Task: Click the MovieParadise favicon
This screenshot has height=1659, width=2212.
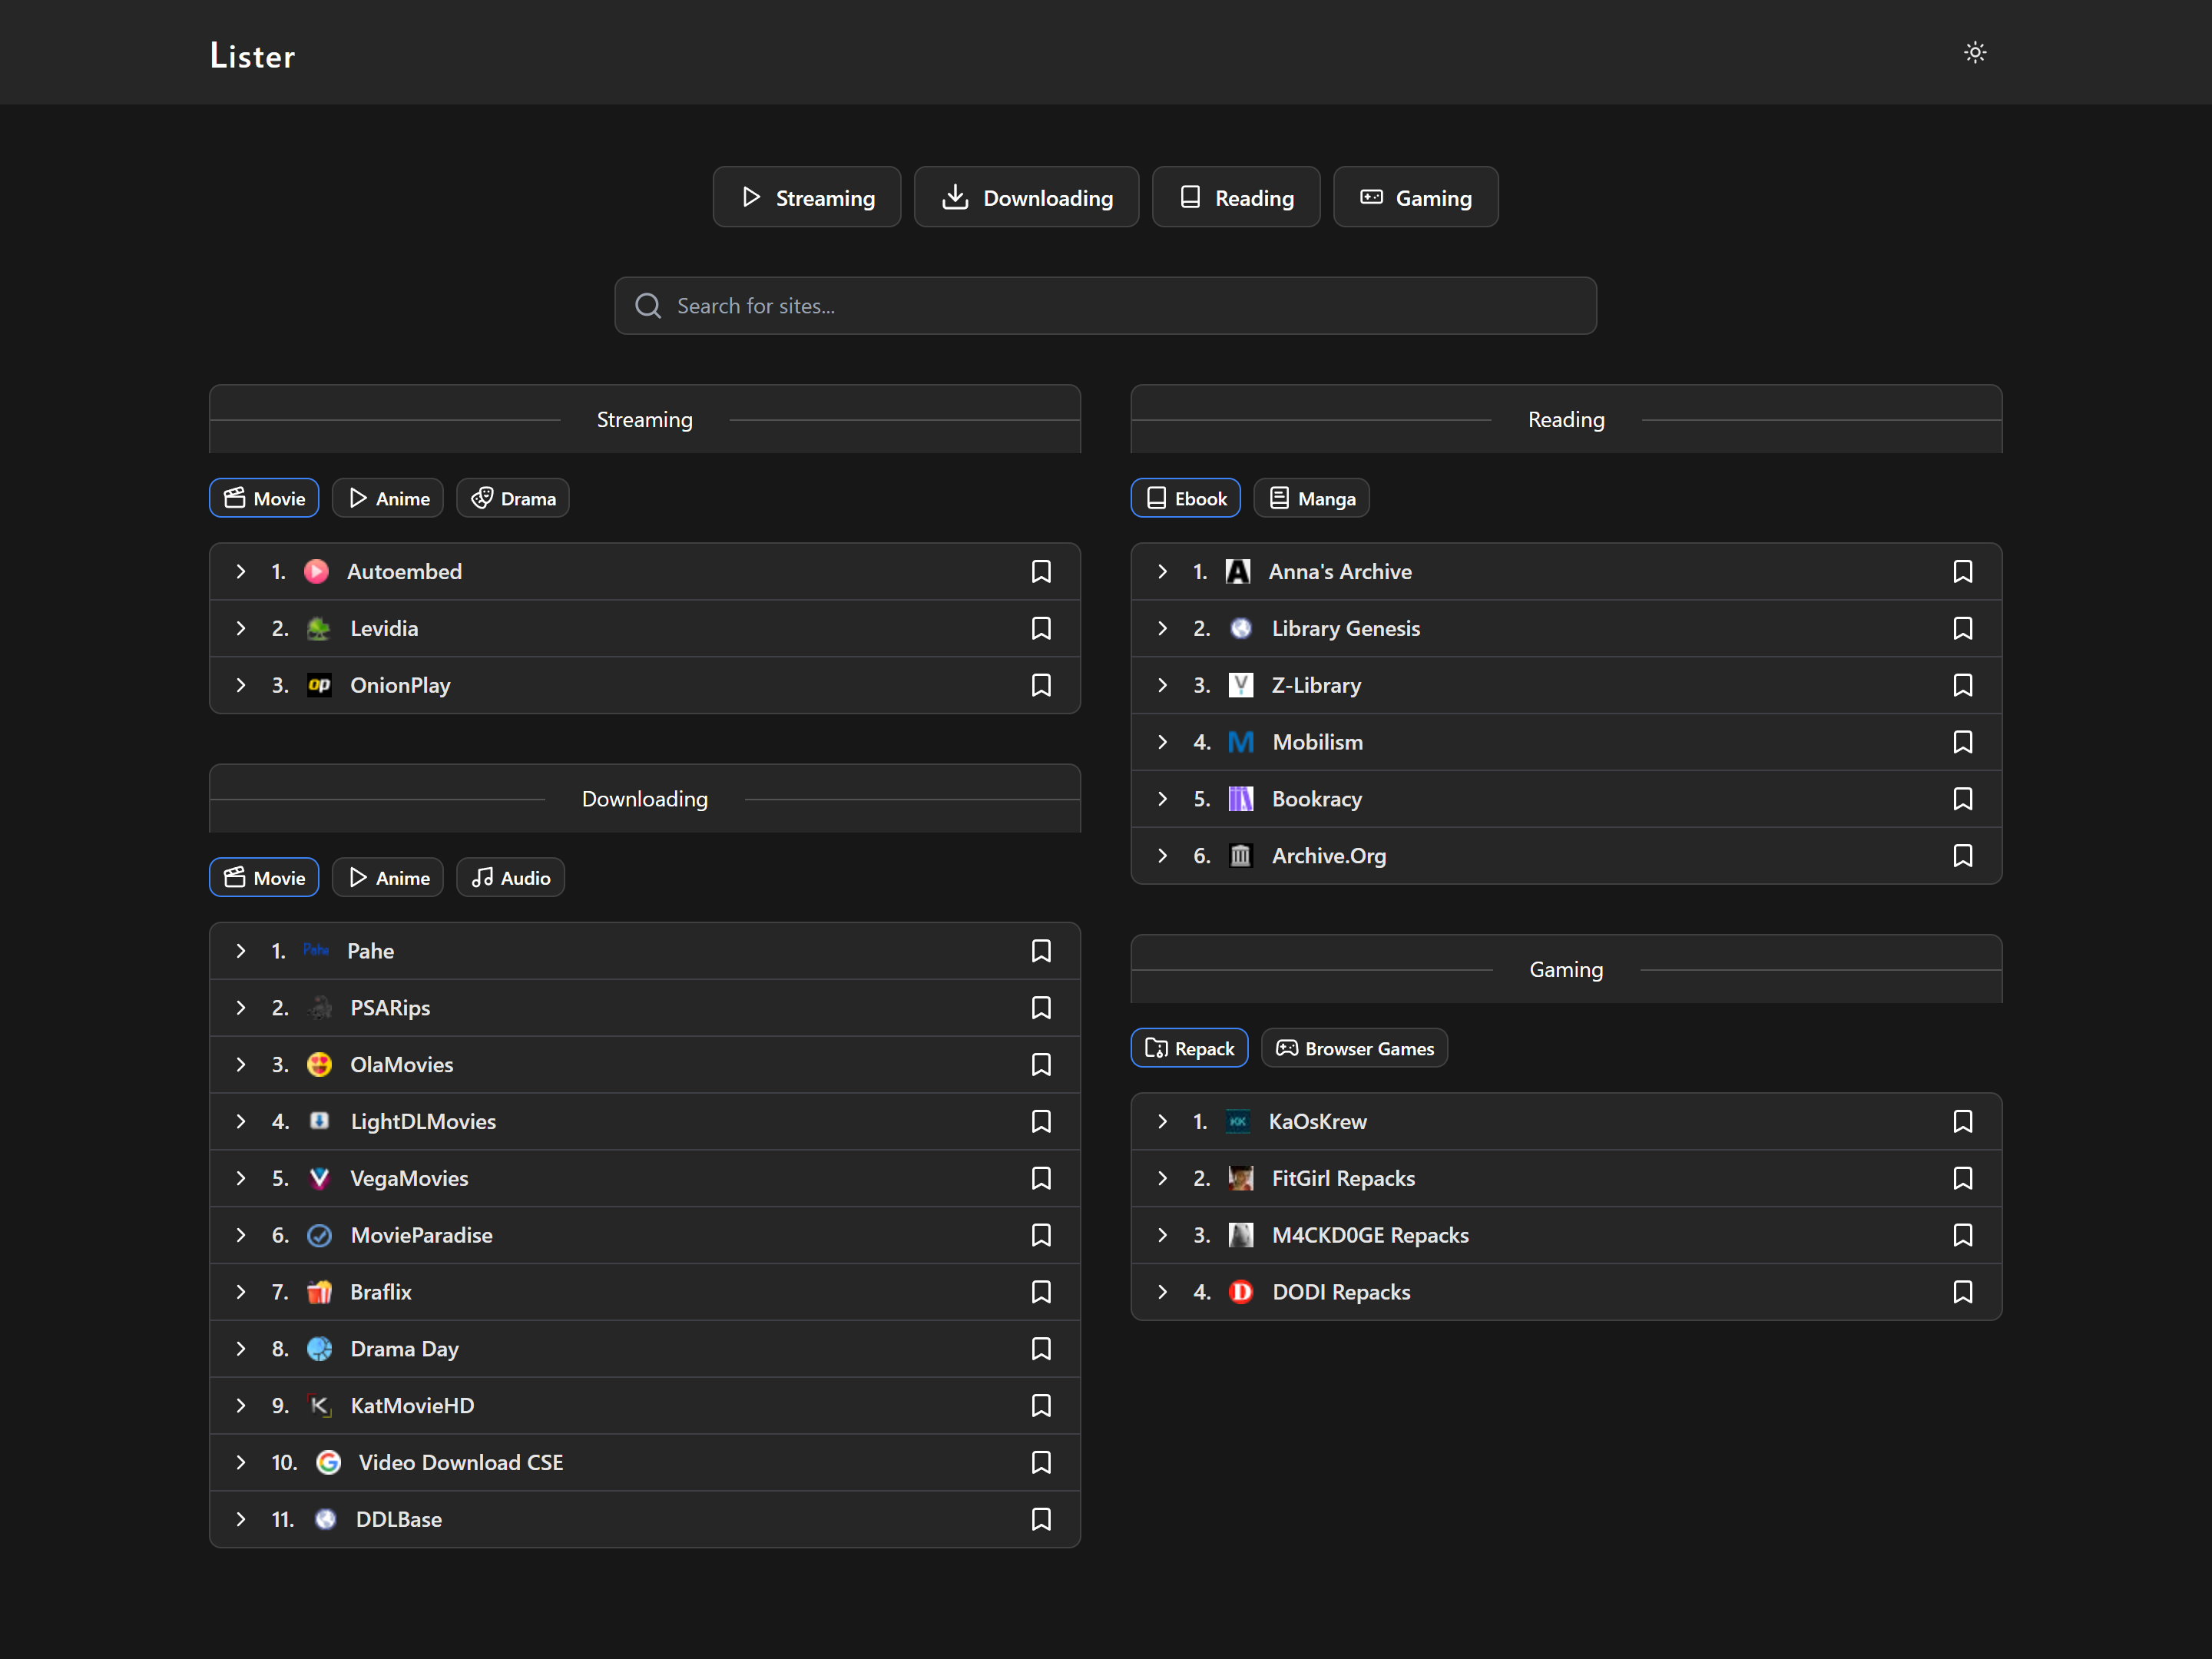Action: click(319, 1235)
